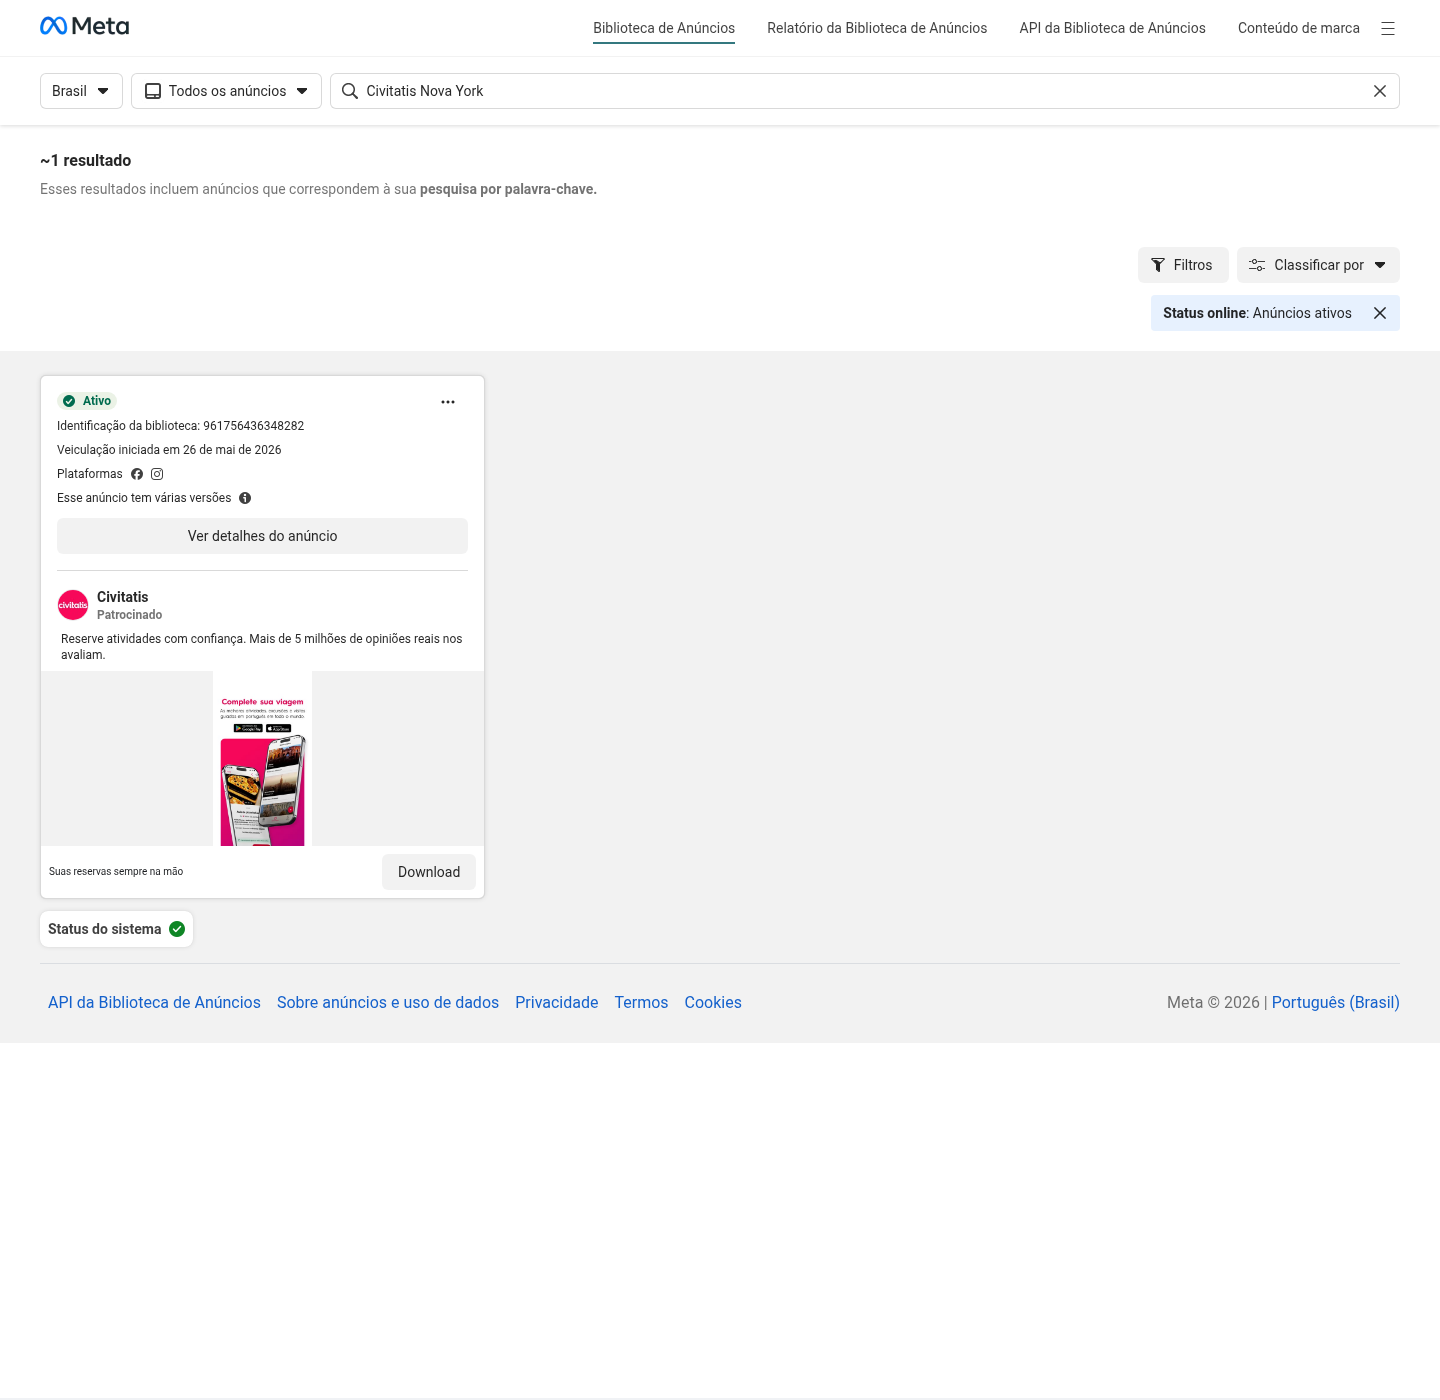1440x1400 pixels.
Task: Click the multiple versions info icon
Action: click(x=245, y=498)
